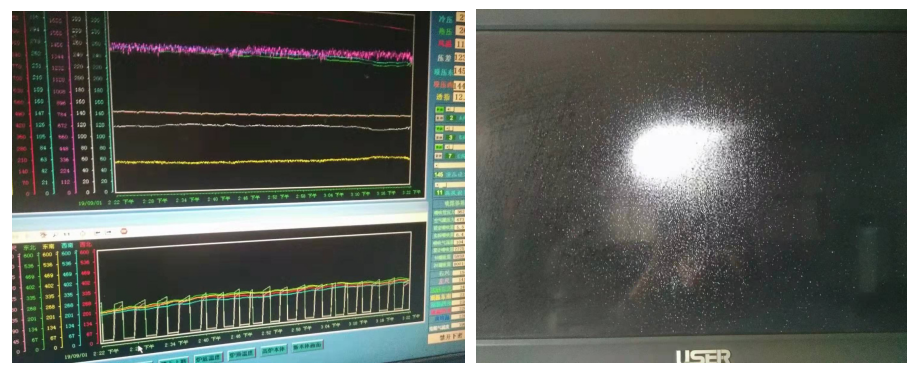Screen dimensions: 921x369
Task: Click the green indicator labeled 2
Action: click(x=451, y=118)
